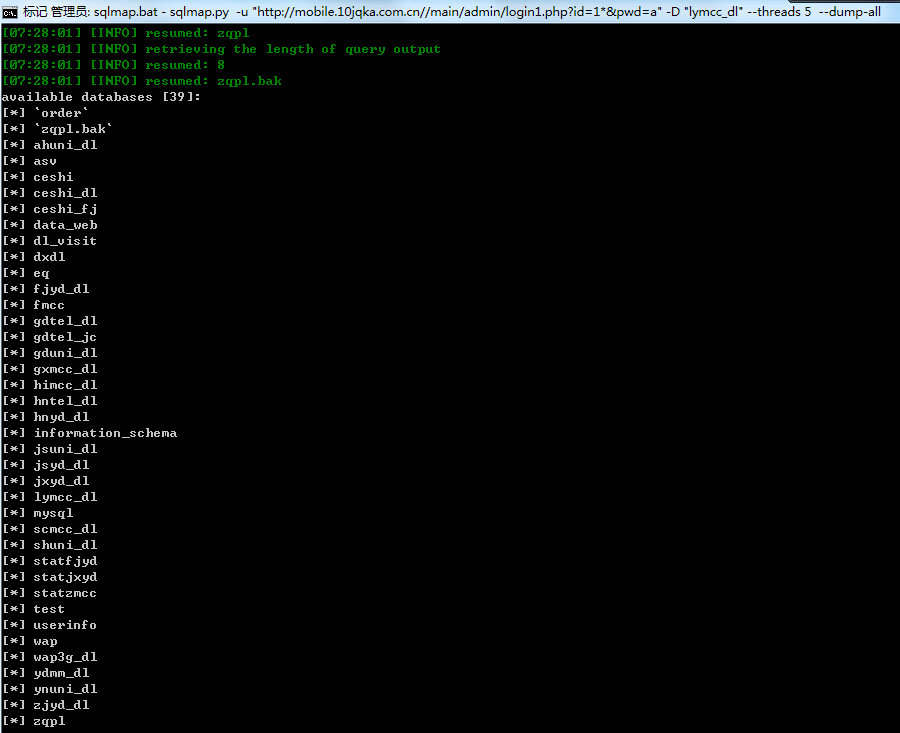
Task: Select the ydmm_dl database row
Action: coord(45,673)
